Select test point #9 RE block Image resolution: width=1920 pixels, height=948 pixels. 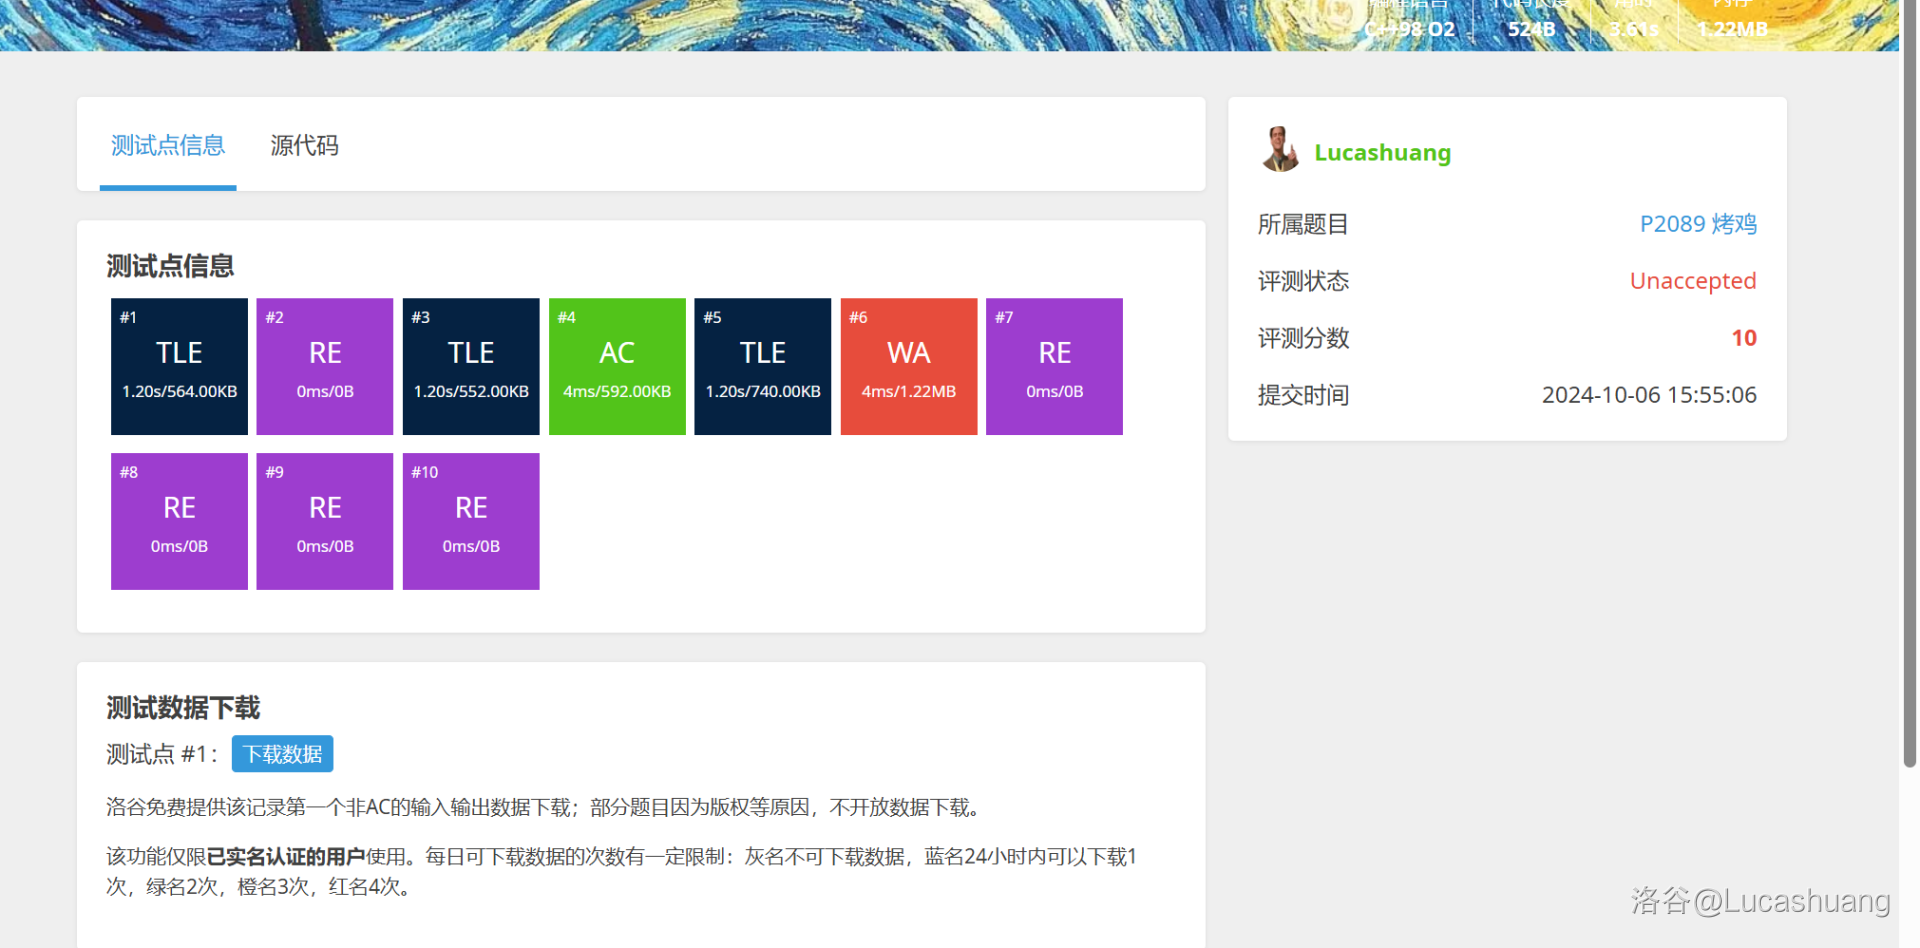tap(325, 521)
